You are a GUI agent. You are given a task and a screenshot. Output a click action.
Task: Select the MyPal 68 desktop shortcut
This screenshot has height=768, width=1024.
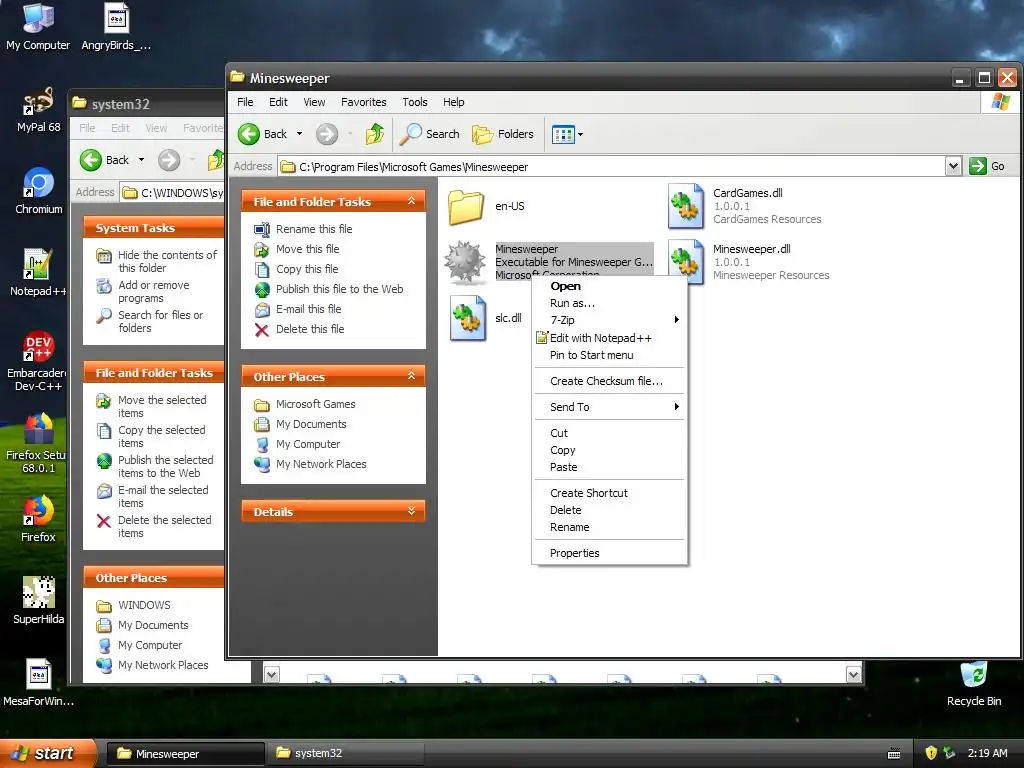click(x=38, y=108)
